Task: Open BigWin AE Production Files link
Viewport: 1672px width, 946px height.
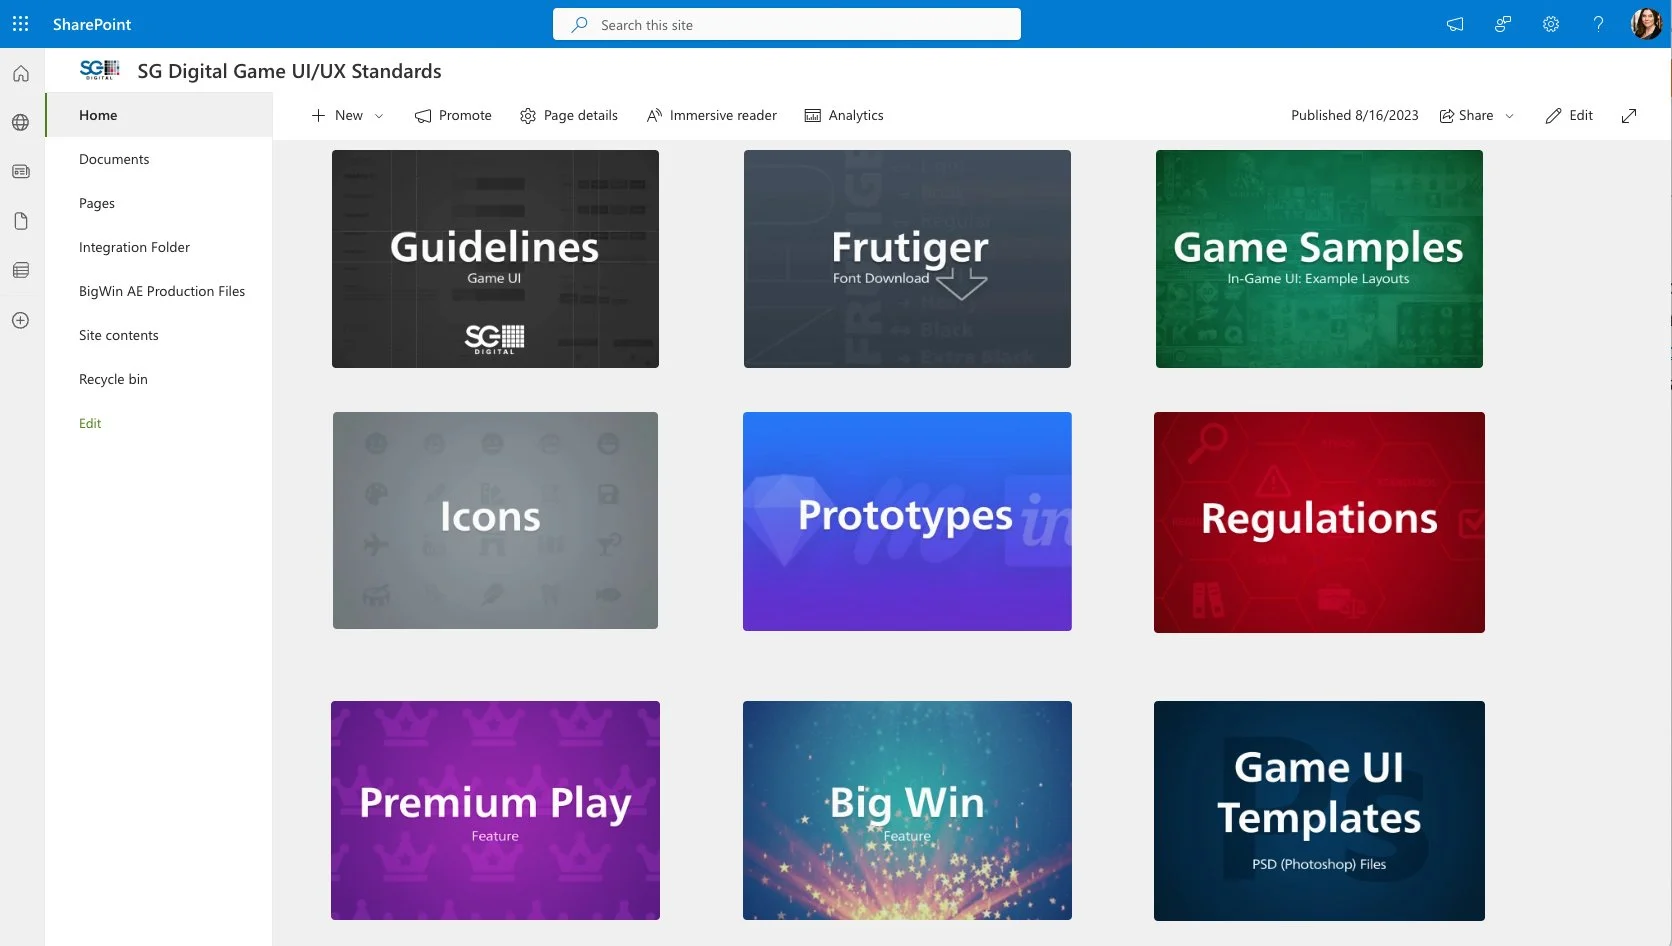Action: point(162,291)
